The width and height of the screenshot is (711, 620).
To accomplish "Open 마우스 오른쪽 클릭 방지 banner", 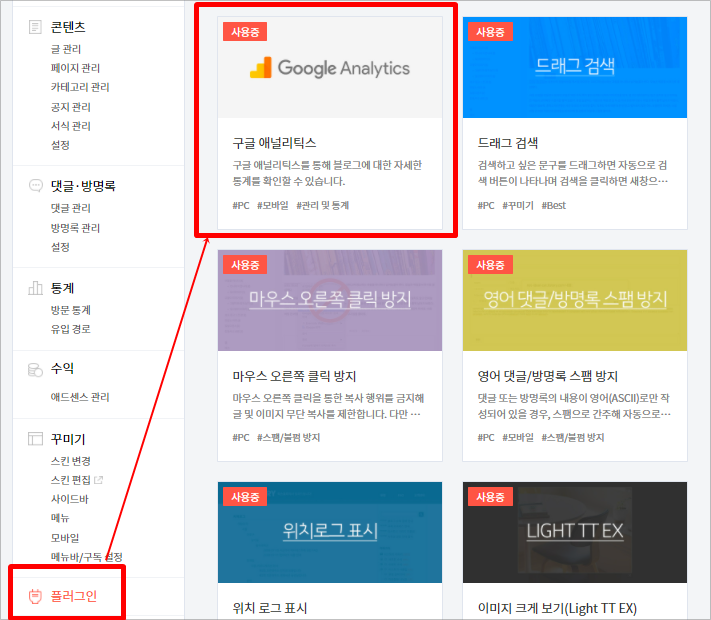I will (x=330, y=300).
